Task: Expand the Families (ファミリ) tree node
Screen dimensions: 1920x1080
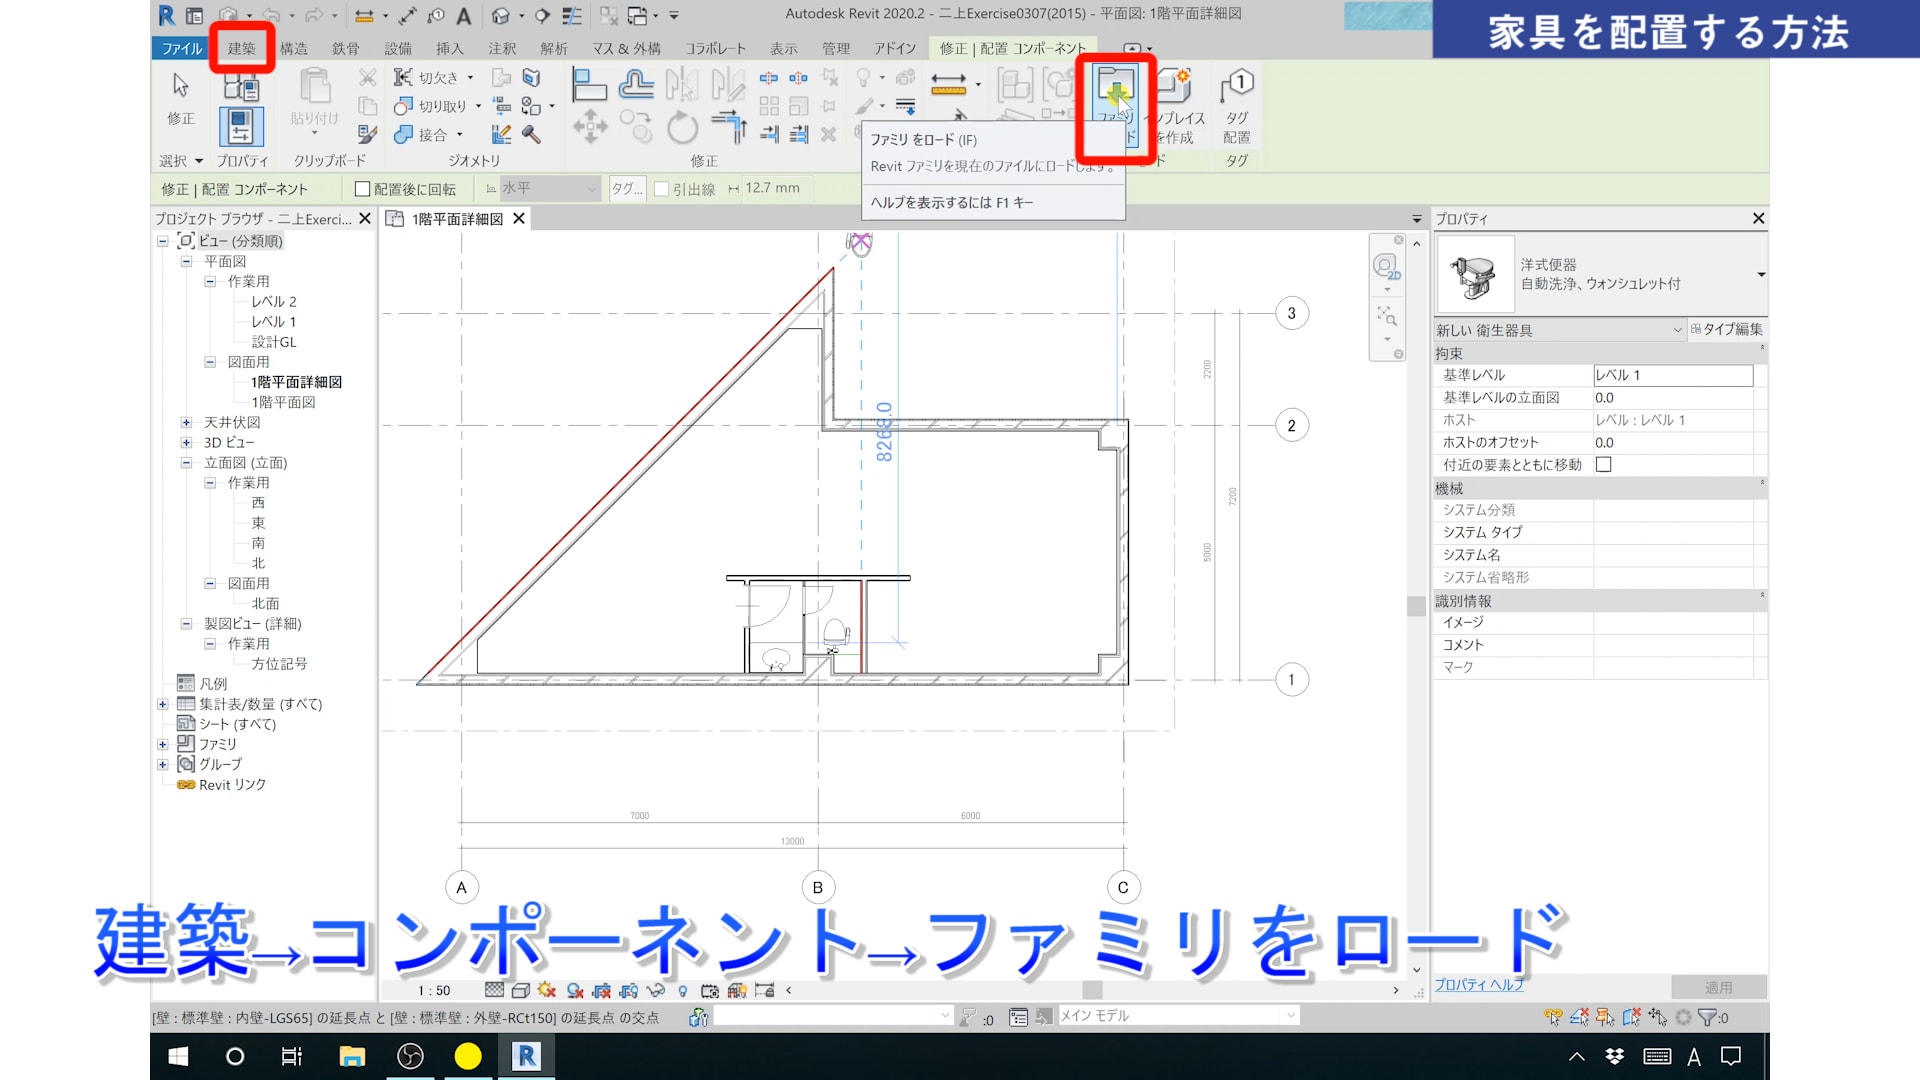Action: tap(162, 744)
